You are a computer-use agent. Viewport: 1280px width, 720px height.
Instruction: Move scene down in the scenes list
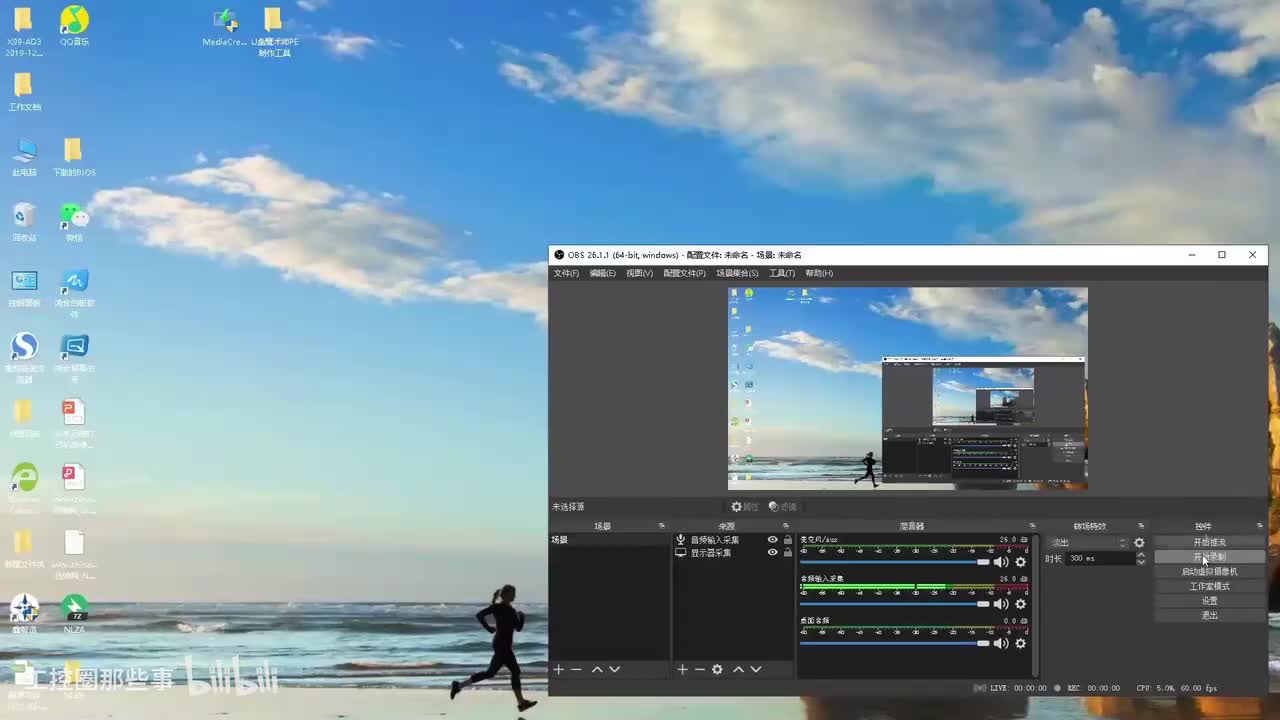coord(615,669)
